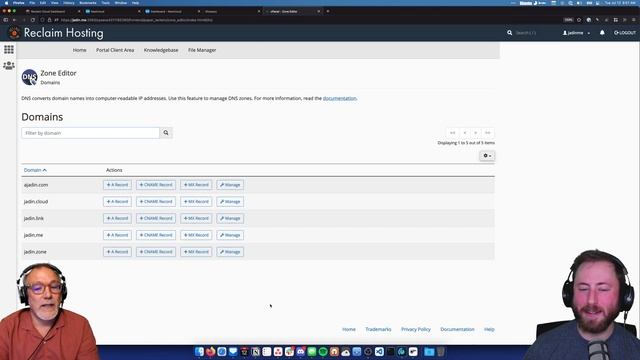This screenshot has width=640, height=360.
Task: Focus the Filter by domain field
Action: (x=90, y=133)
